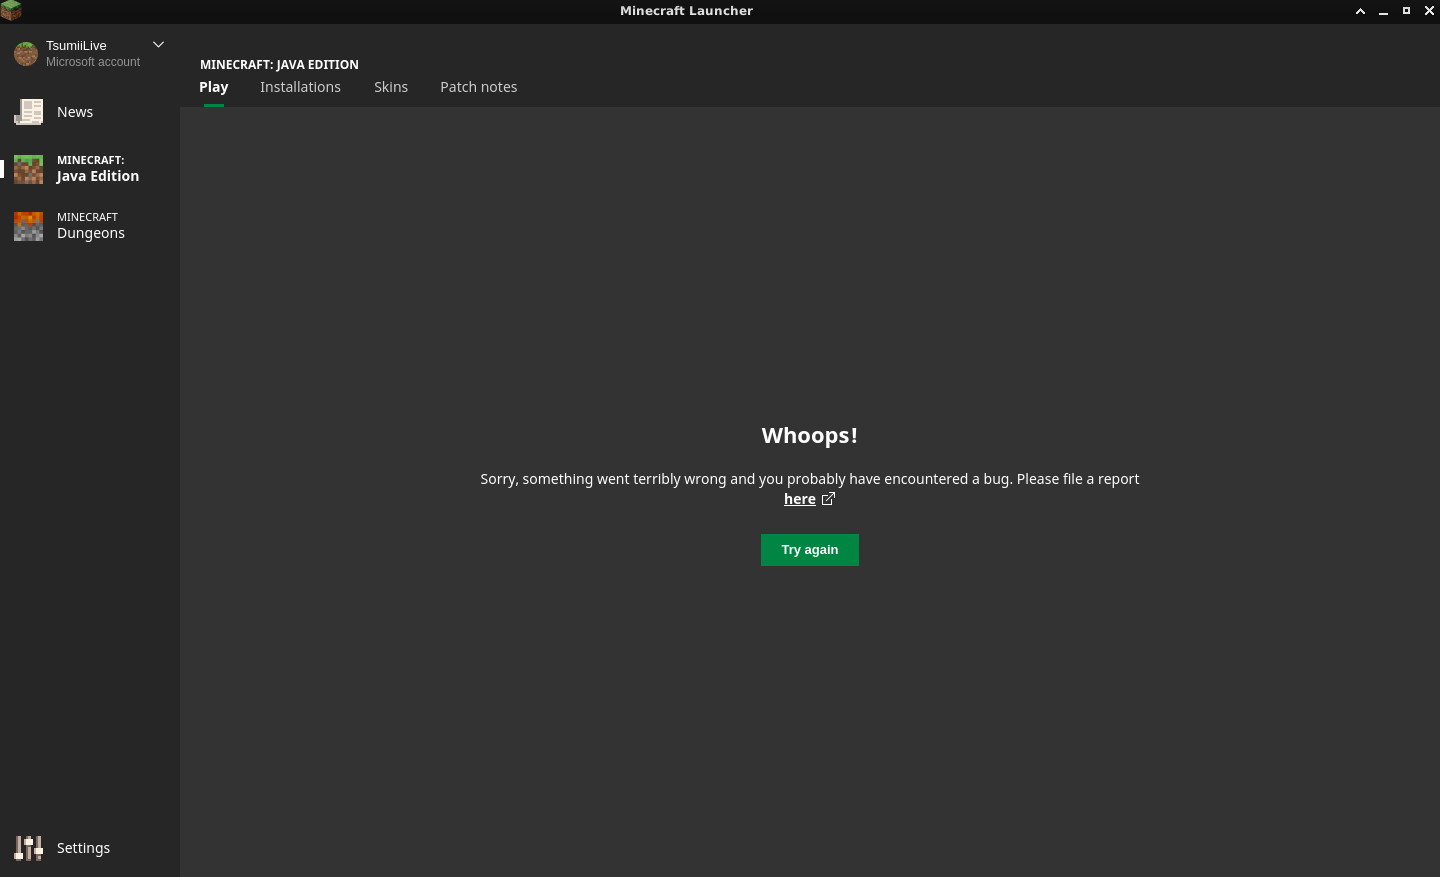Click the Minecraft Launcher title bar icon
The width and height of the screenshot is (1440, 877).
(x=11, y=11)
